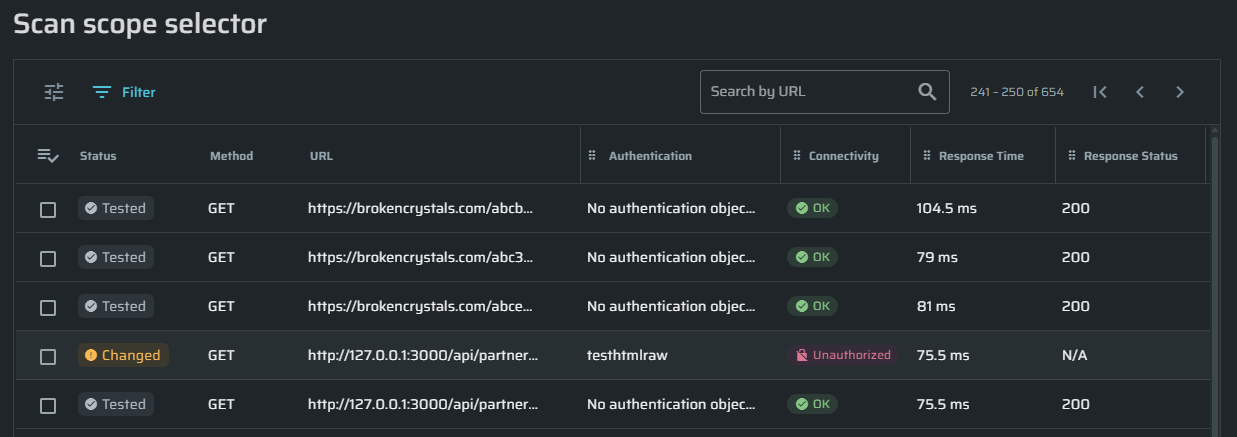Viewport: 1237px width, 437px height.
Task: Click the Authentication column header
Action: pos(650,156)
